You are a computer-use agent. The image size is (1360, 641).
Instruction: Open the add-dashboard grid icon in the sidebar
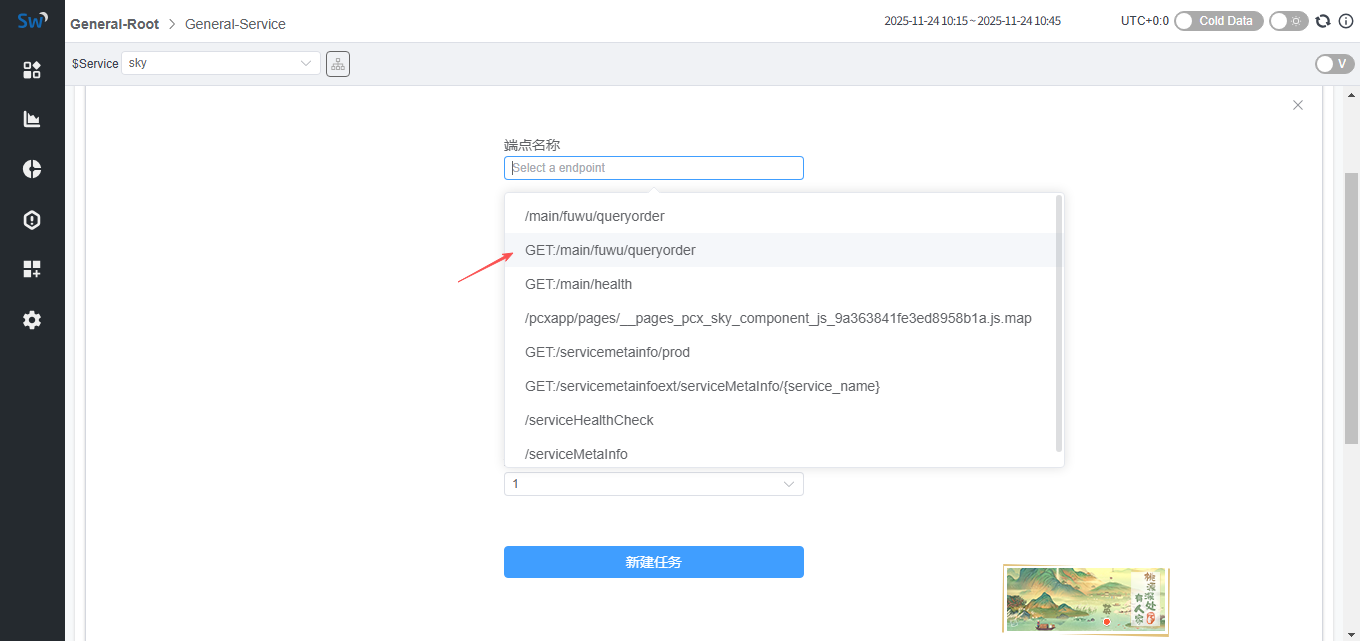[x=32, y=269]
